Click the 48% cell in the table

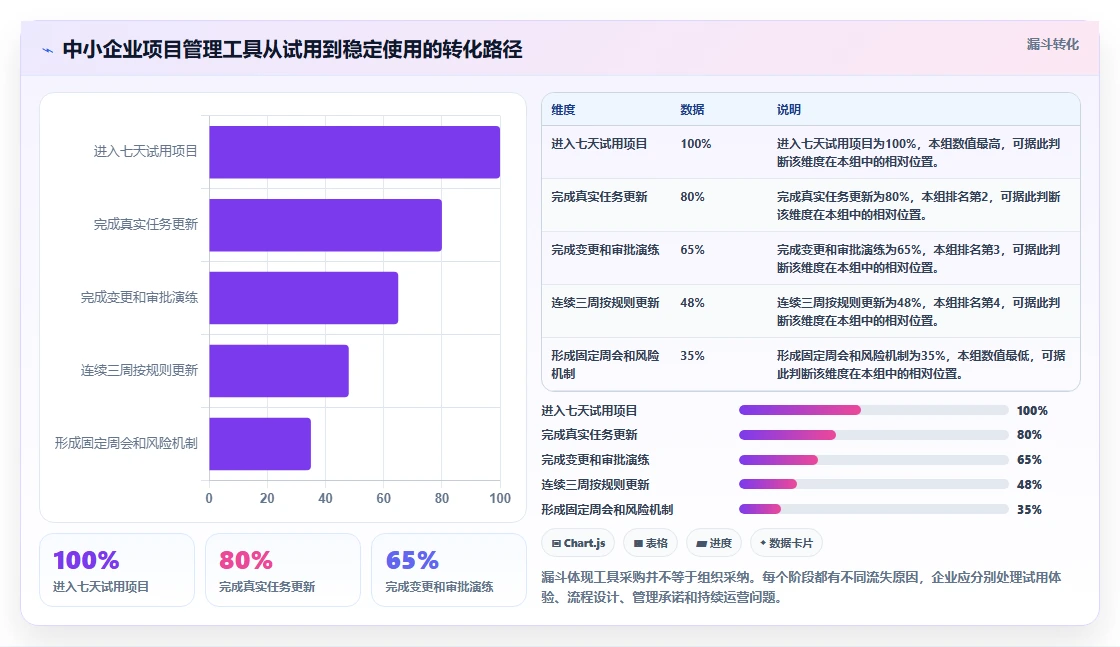pos(692,303)
